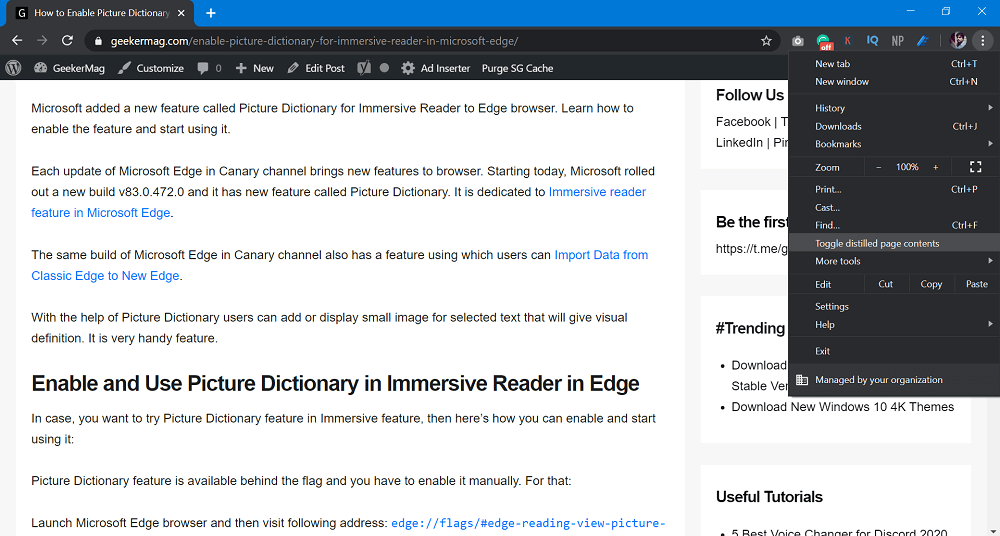Bookmark this page with the star icon
The width and height of the screenshot is (1000, 536).
pos(766,41)
